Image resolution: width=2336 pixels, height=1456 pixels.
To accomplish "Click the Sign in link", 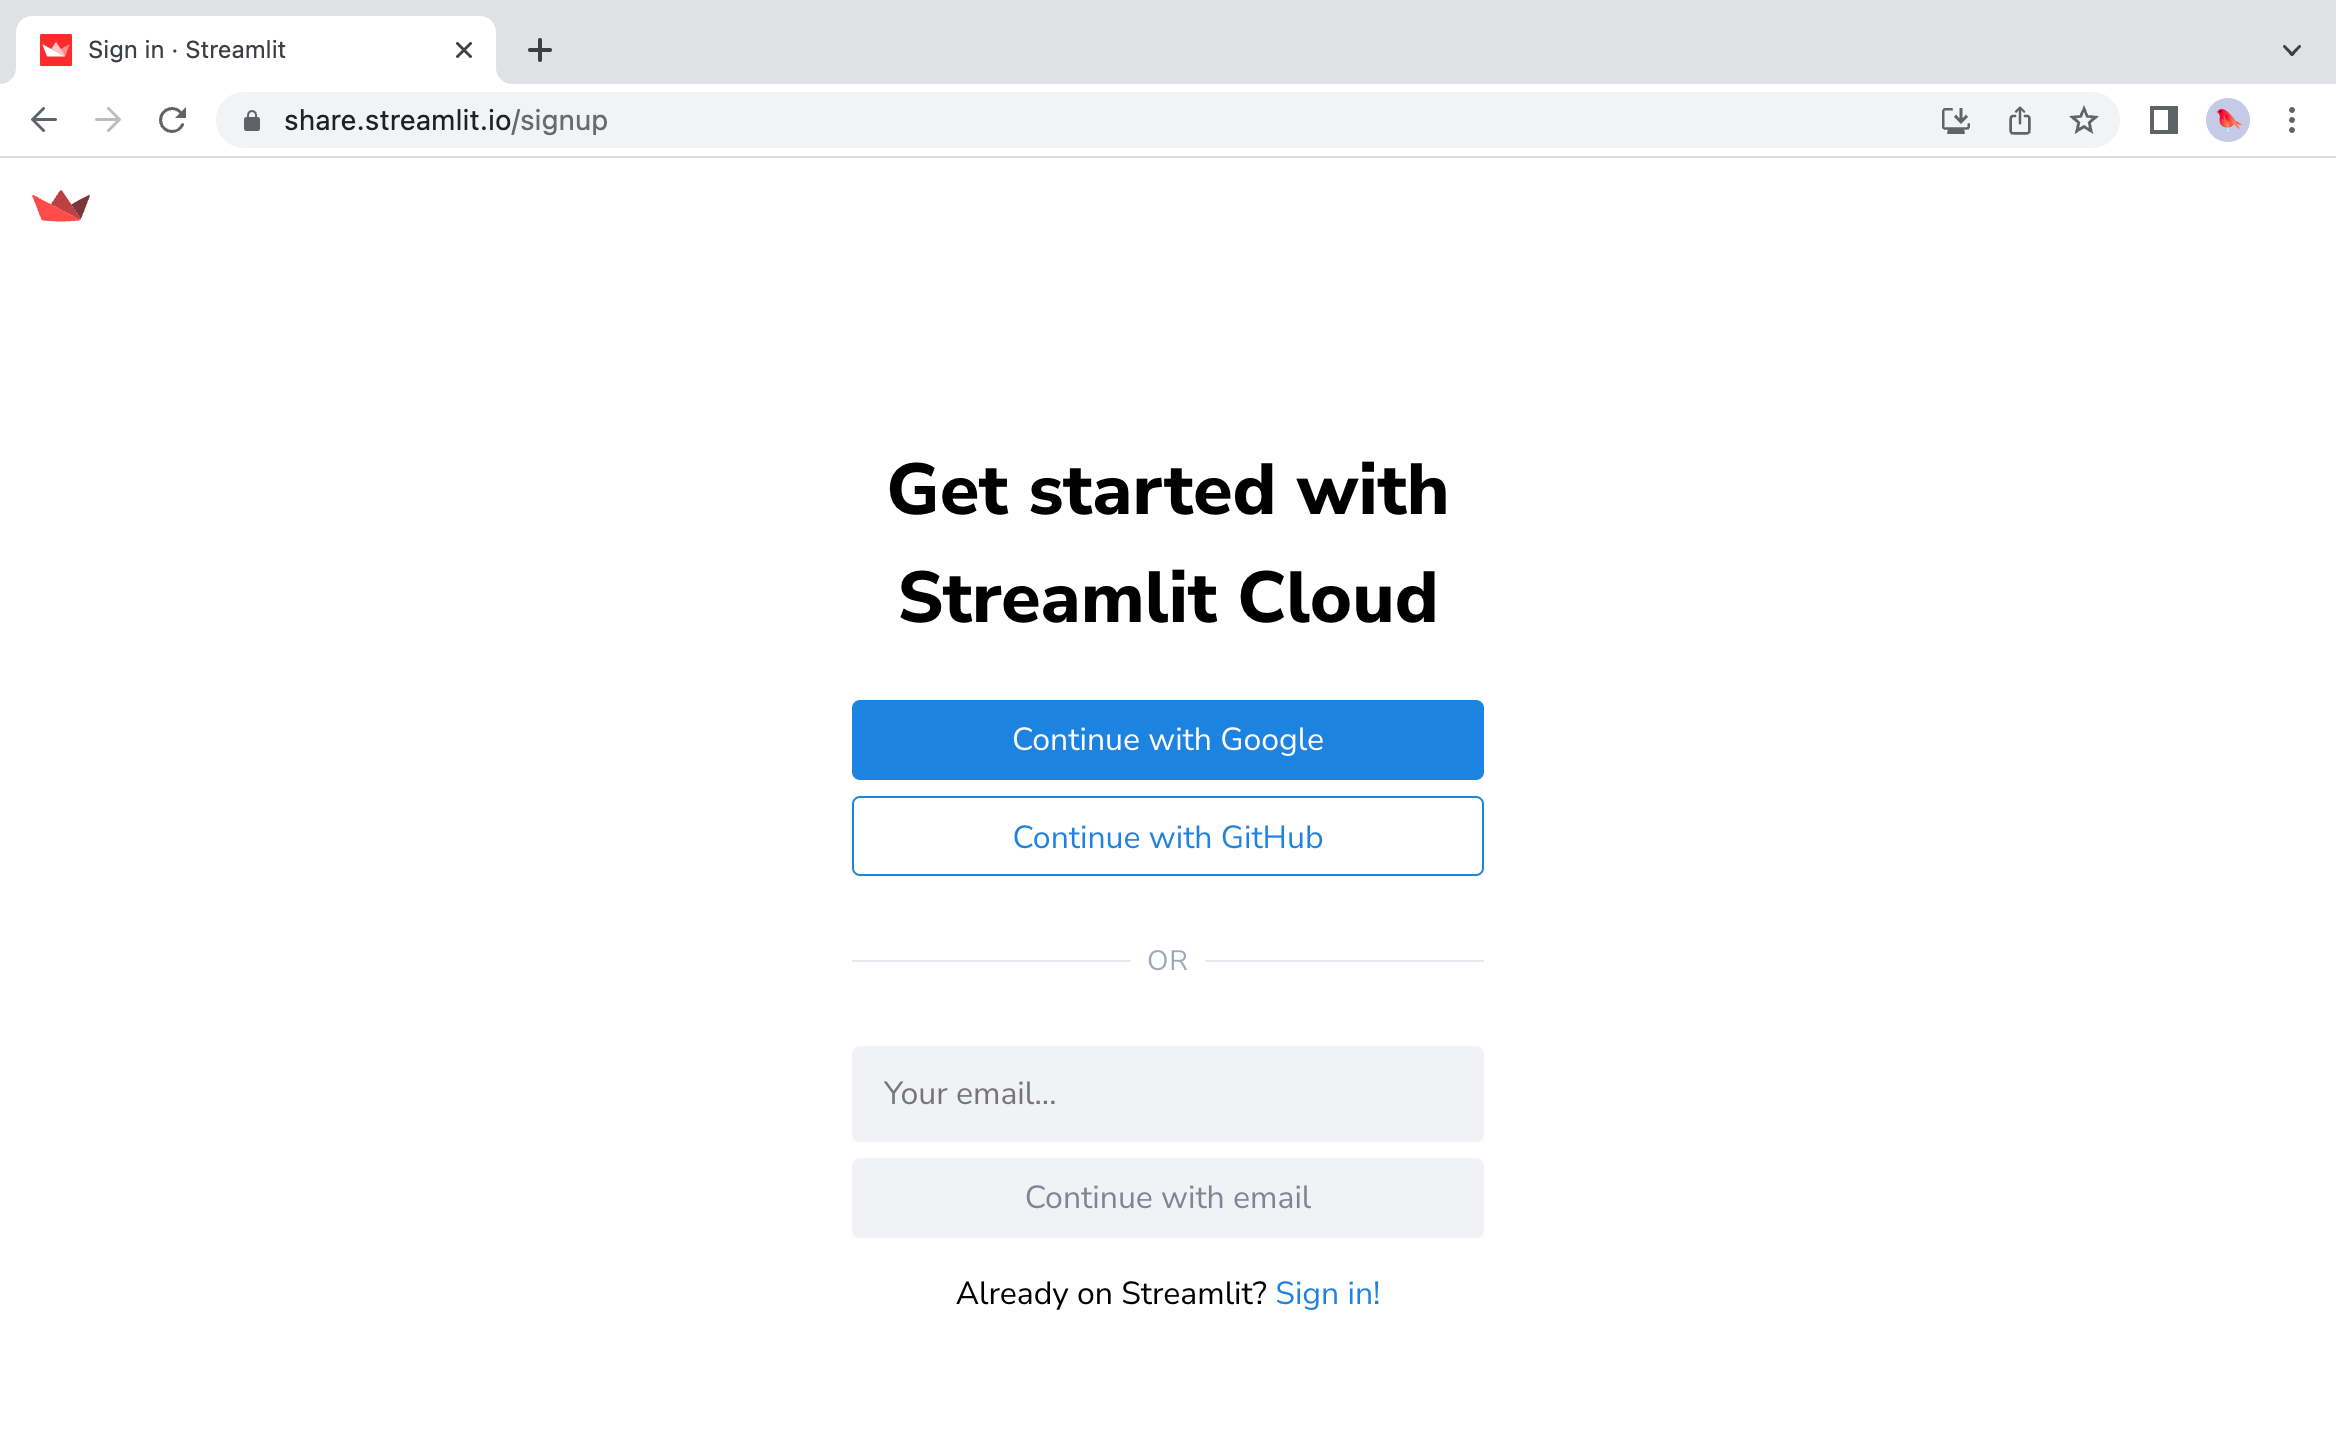I will point(1328,1293).
